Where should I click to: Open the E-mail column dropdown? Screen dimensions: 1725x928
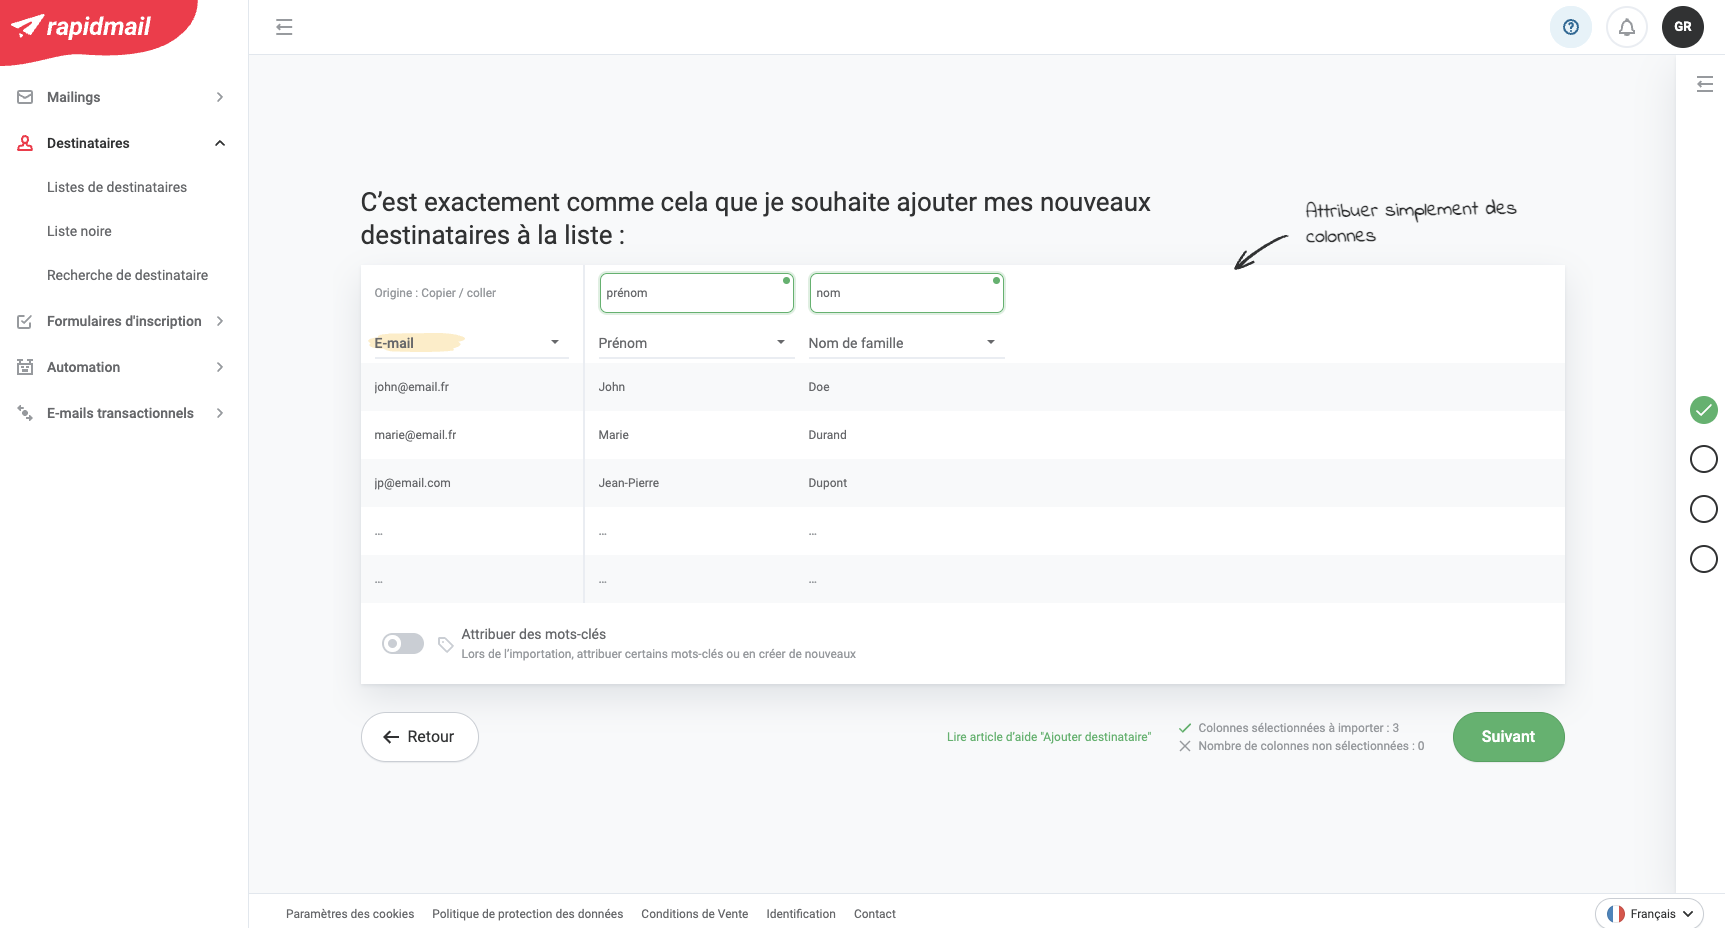[469, 343]
